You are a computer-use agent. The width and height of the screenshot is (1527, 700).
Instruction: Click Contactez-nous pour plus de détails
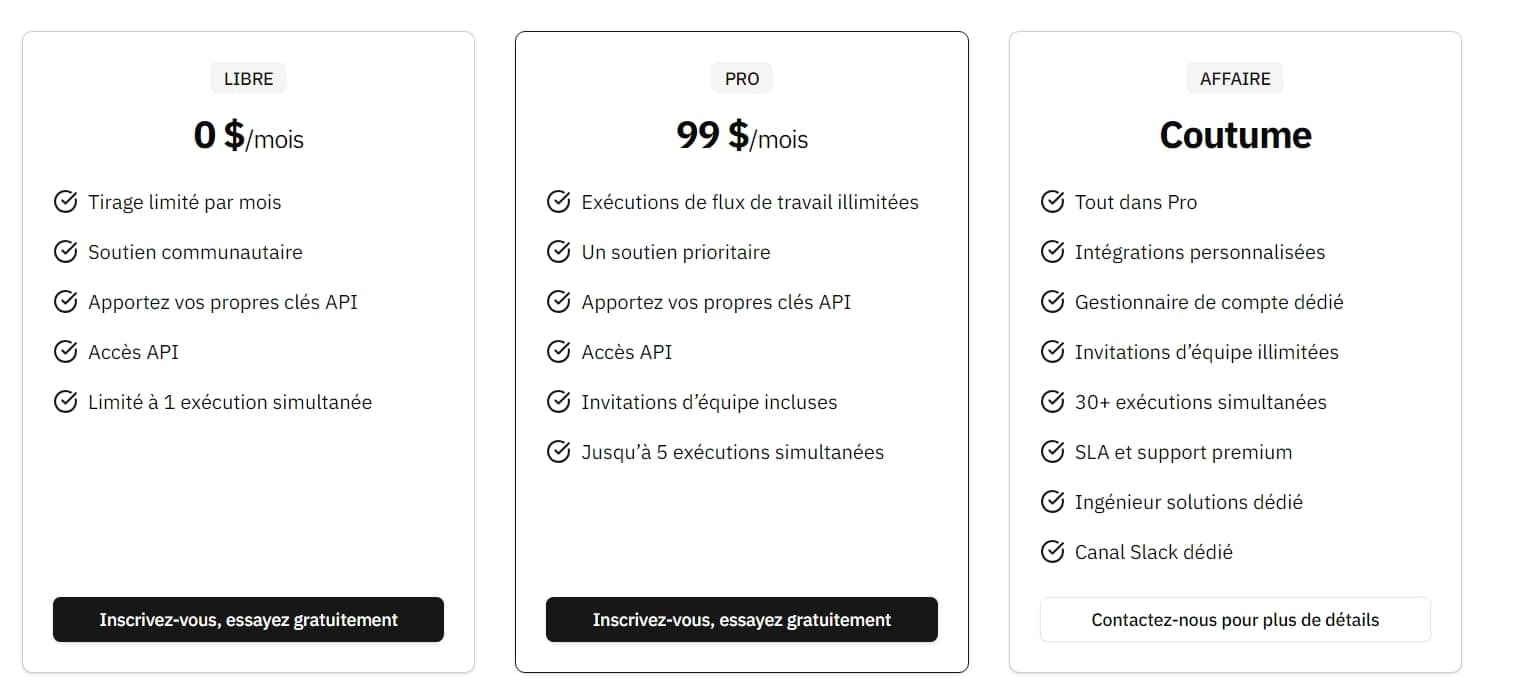pos(1235,620)
